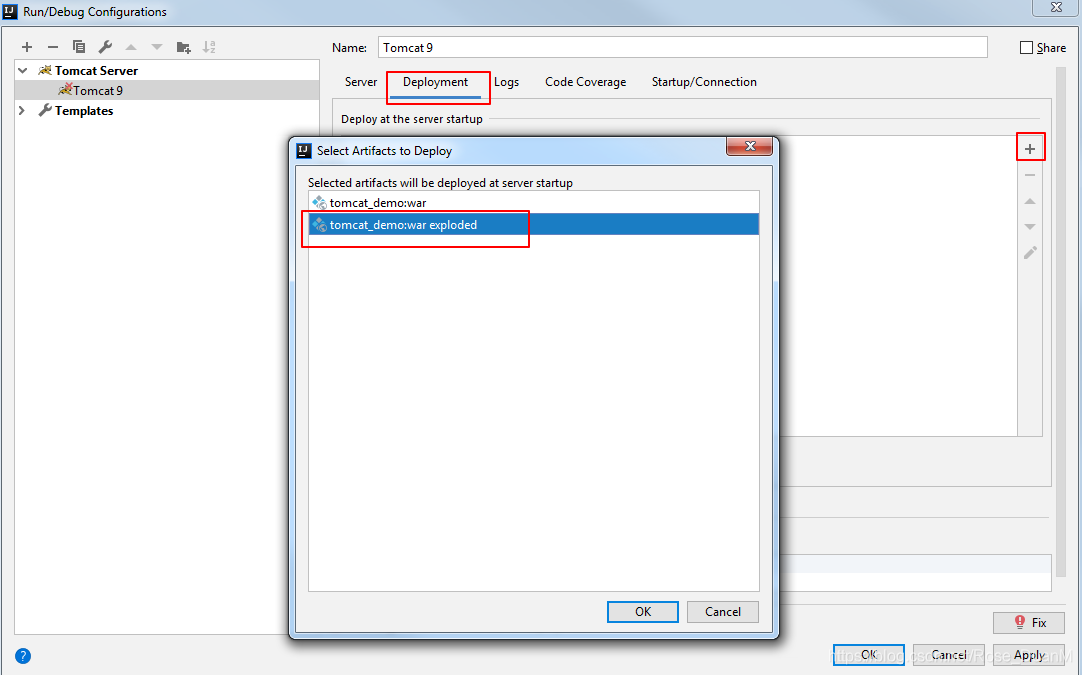Move configuration down arrow in left toolbar
This screenshot has height=675, width=1082.
pos(157,47)
